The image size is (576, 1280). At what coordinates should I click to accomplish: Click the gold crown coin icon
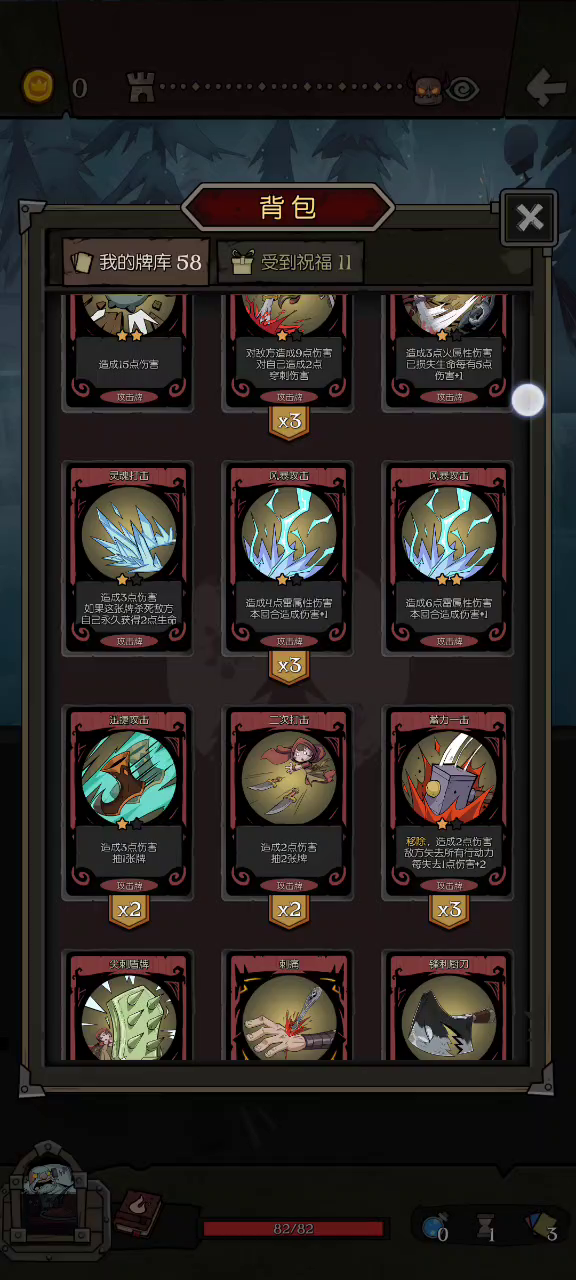click(39, 87)
